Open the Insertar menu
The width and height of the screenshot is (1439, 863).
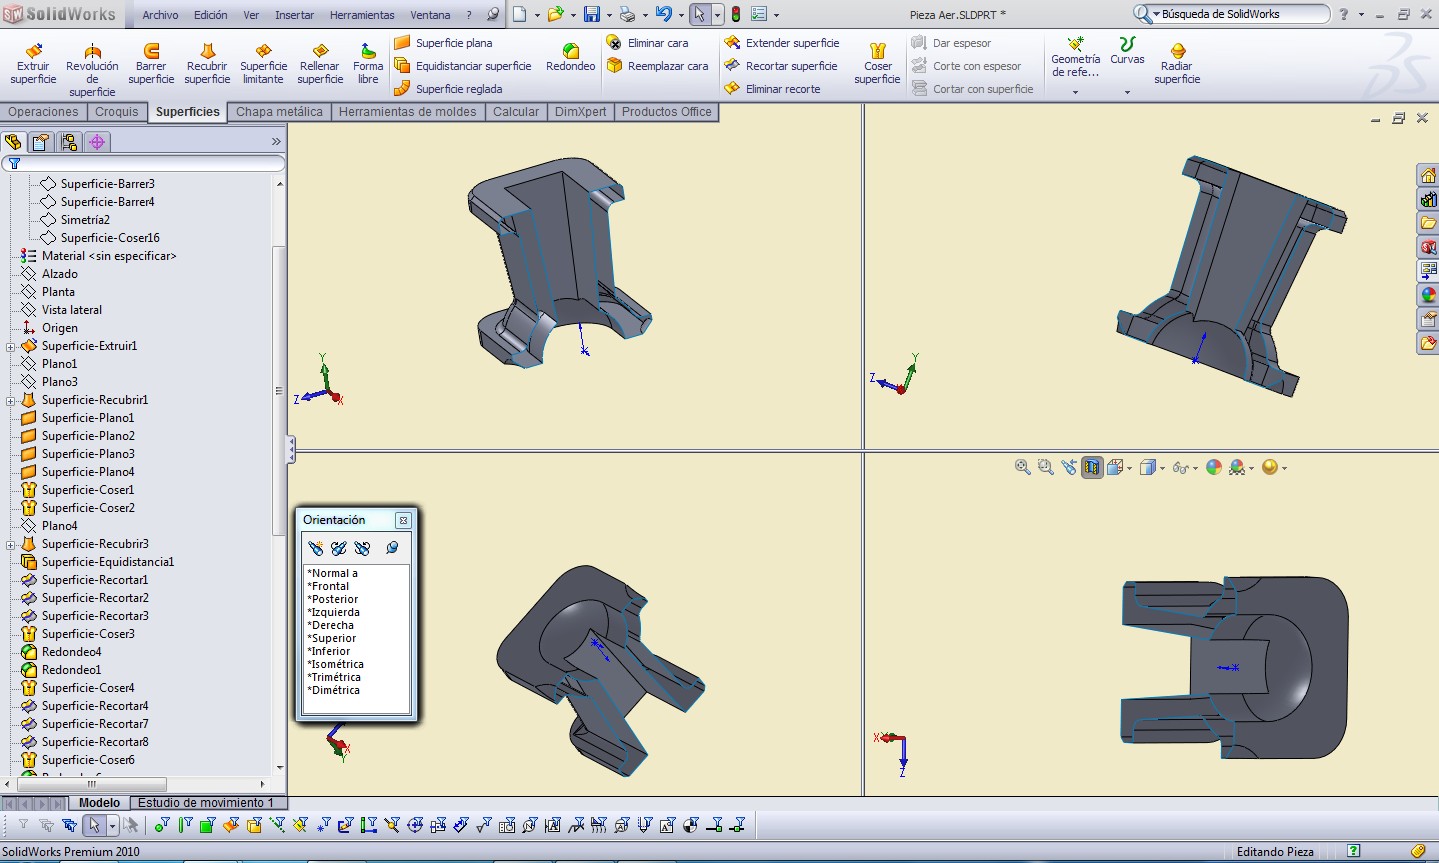point(294,15)
